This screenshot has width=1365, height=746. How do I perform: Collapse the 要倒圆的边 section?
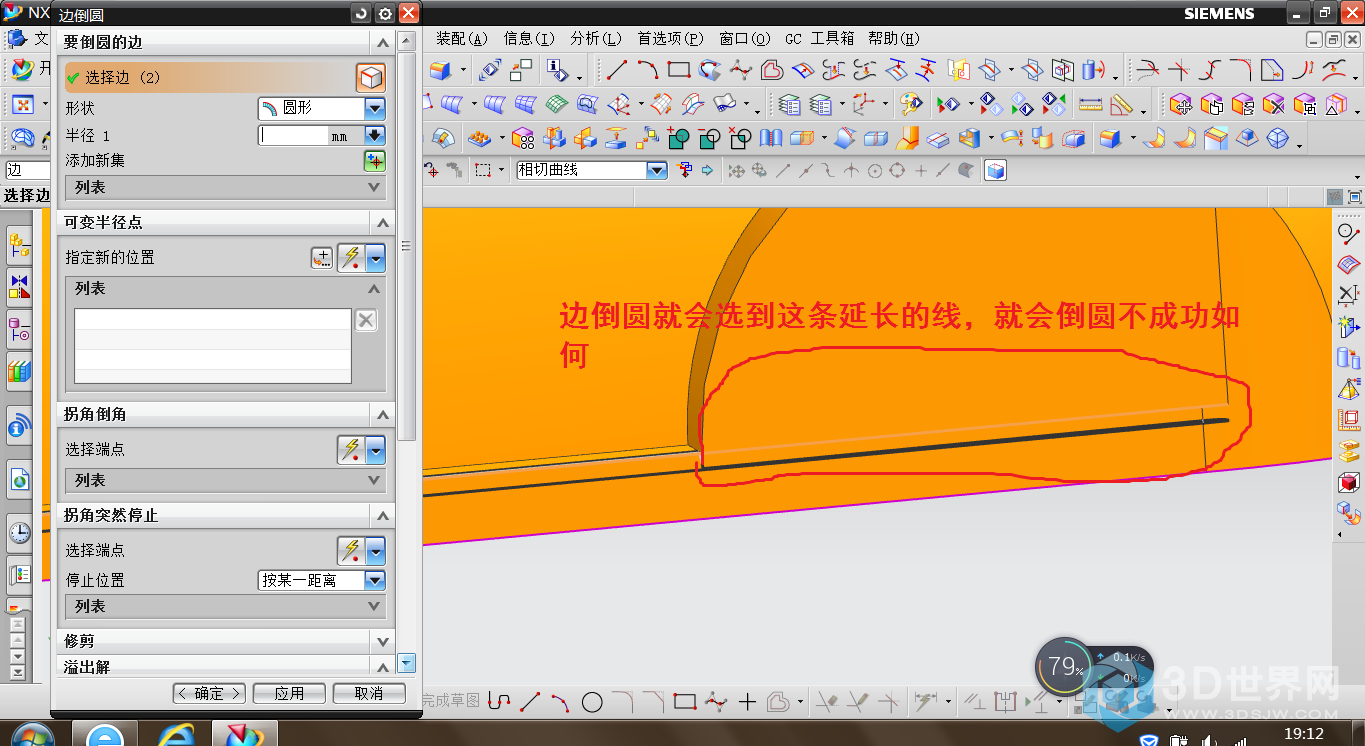(x=381, y=42)
